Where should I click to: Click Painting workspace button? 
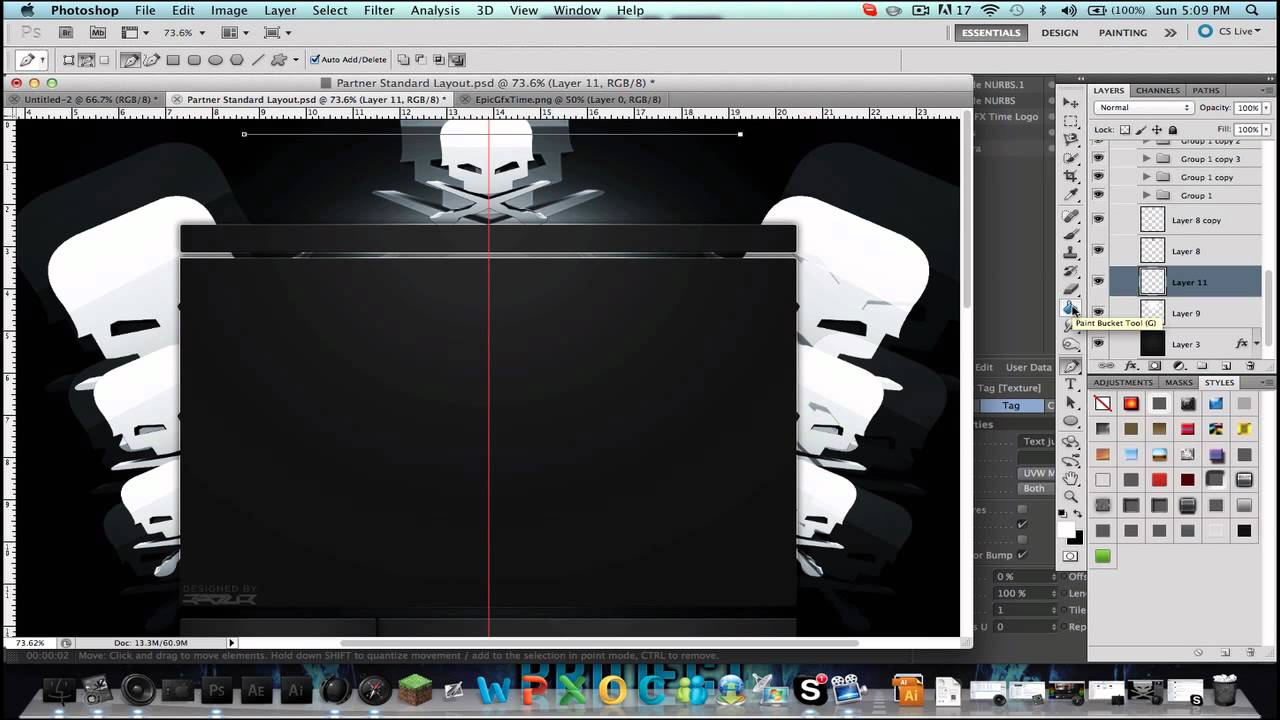pyautogui.click(x=1123, y=32)
